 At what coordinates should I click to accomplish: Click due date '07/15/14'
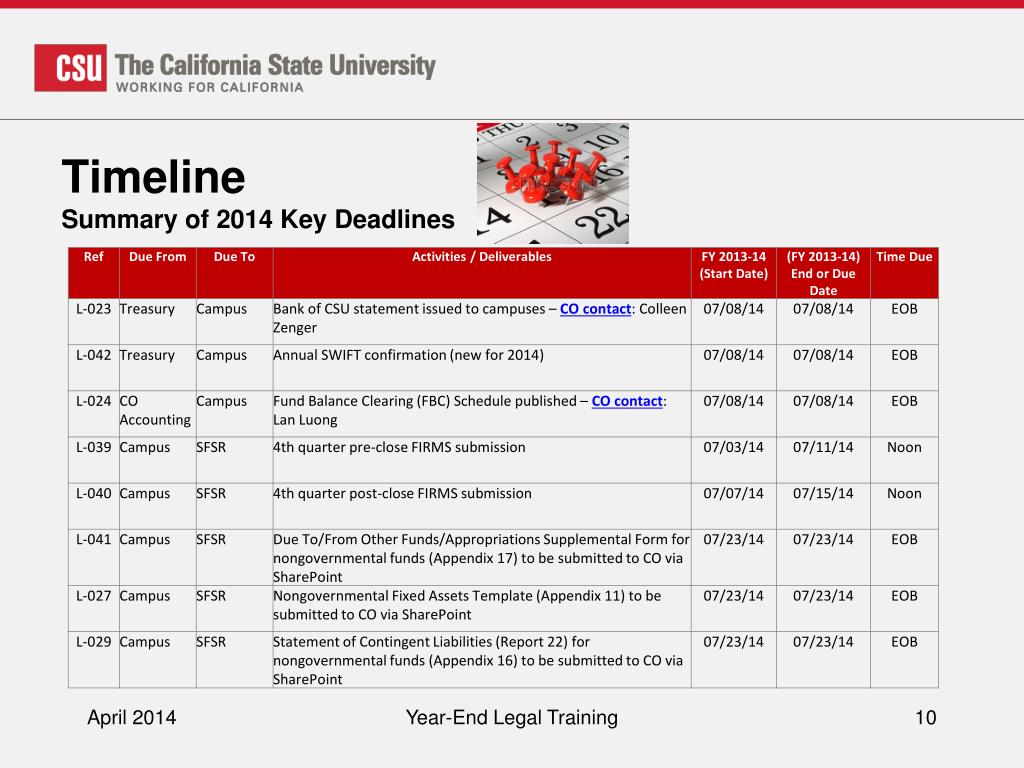click(x=823, y=494)
